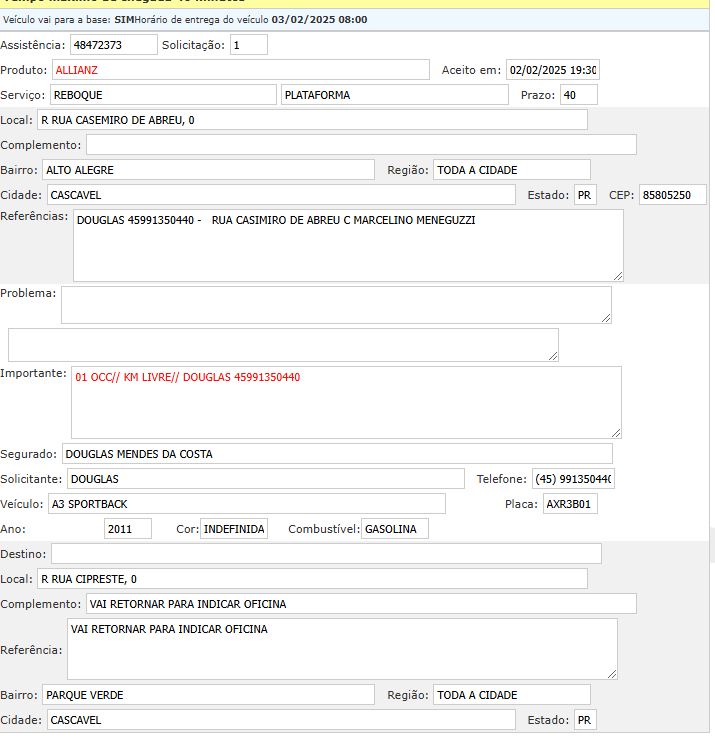715x738 pixels.
Task: Click the CEP field 85805250
Action: (673, 194)
